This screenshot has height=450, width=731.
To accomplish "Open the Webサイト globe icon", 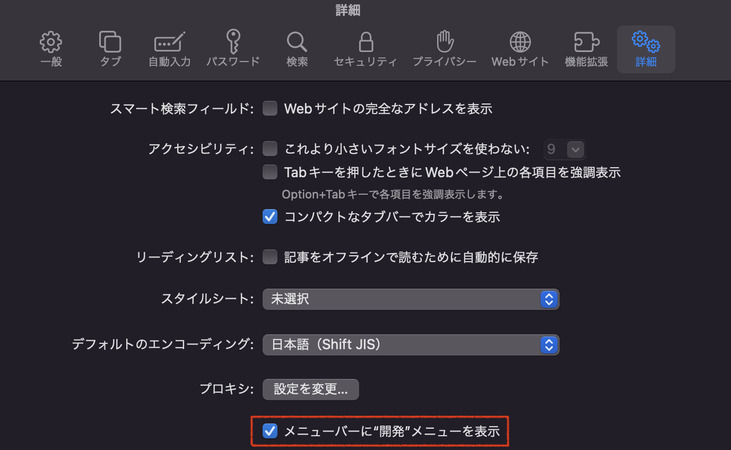I will 520,49.
